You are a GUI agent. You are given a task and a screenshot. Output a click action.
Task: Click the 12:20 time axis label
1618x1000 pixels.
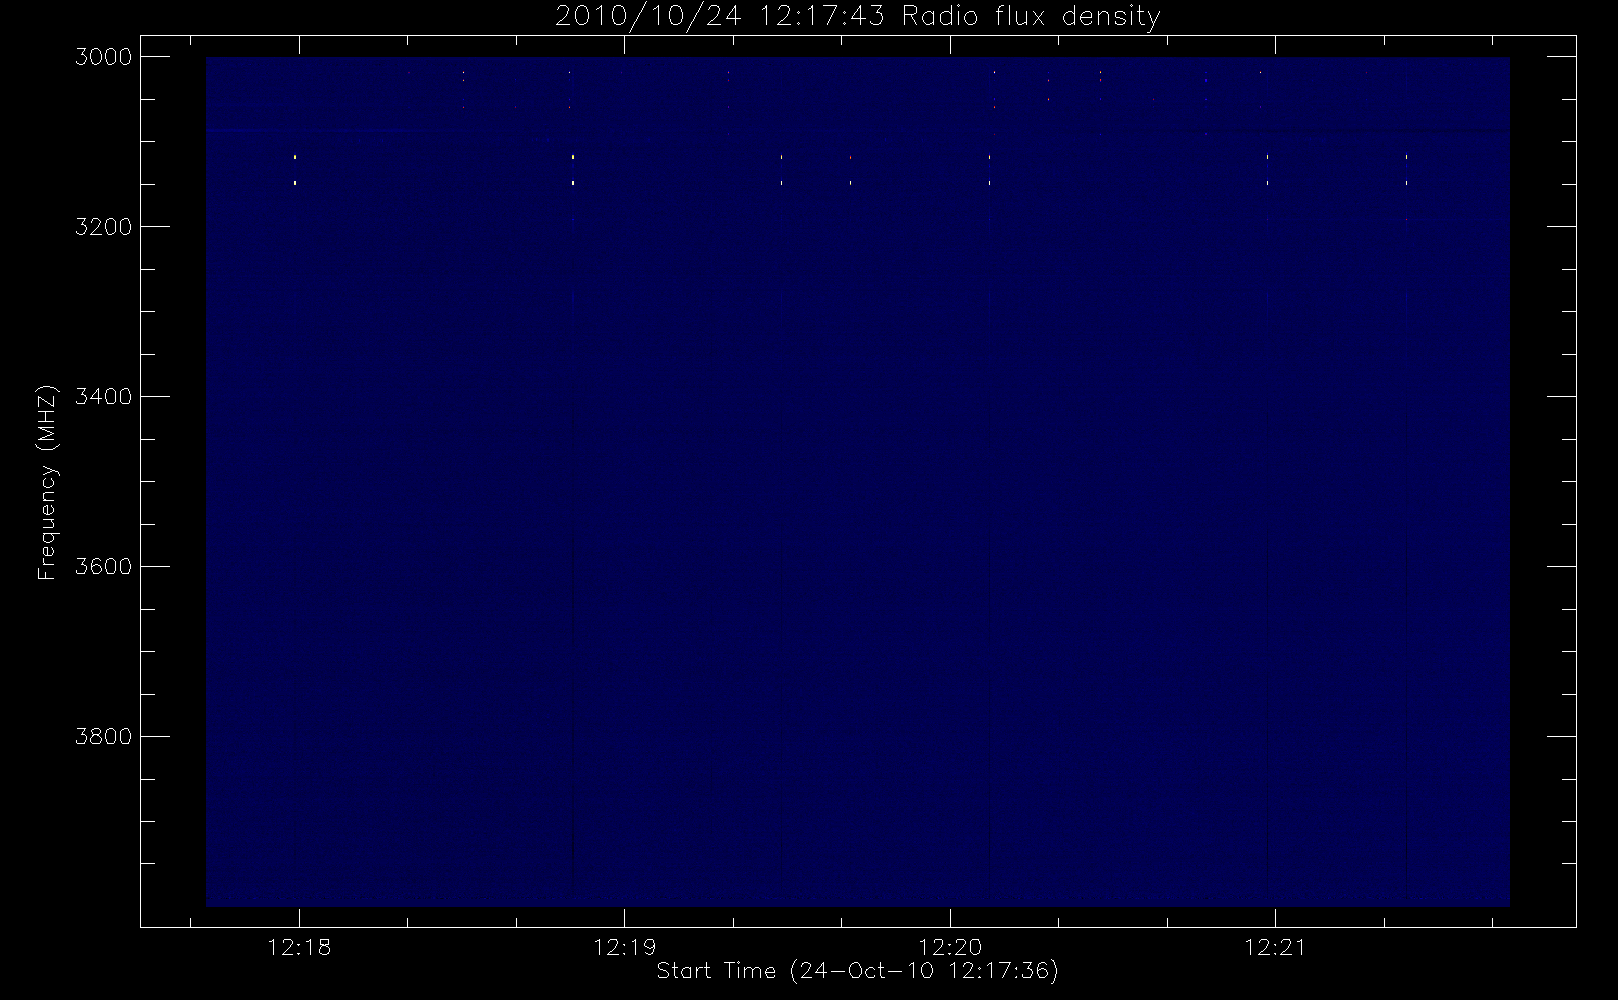click(x=950, y=947)
